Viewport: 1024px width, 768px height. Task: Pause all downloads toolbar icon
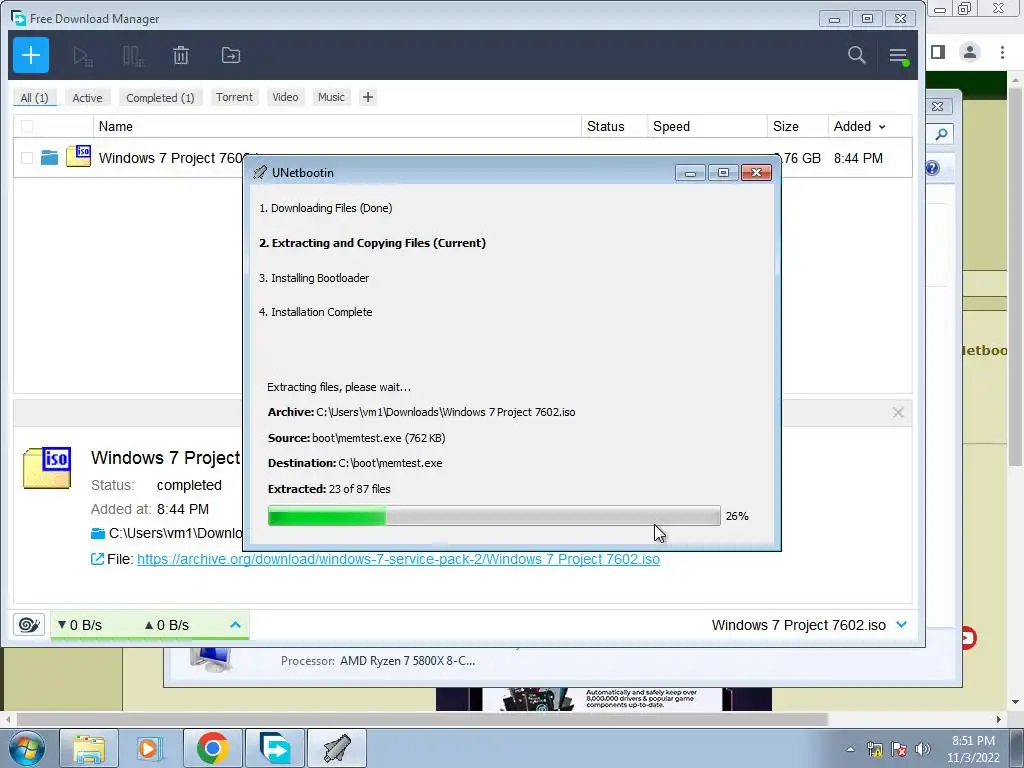[133, 56]
